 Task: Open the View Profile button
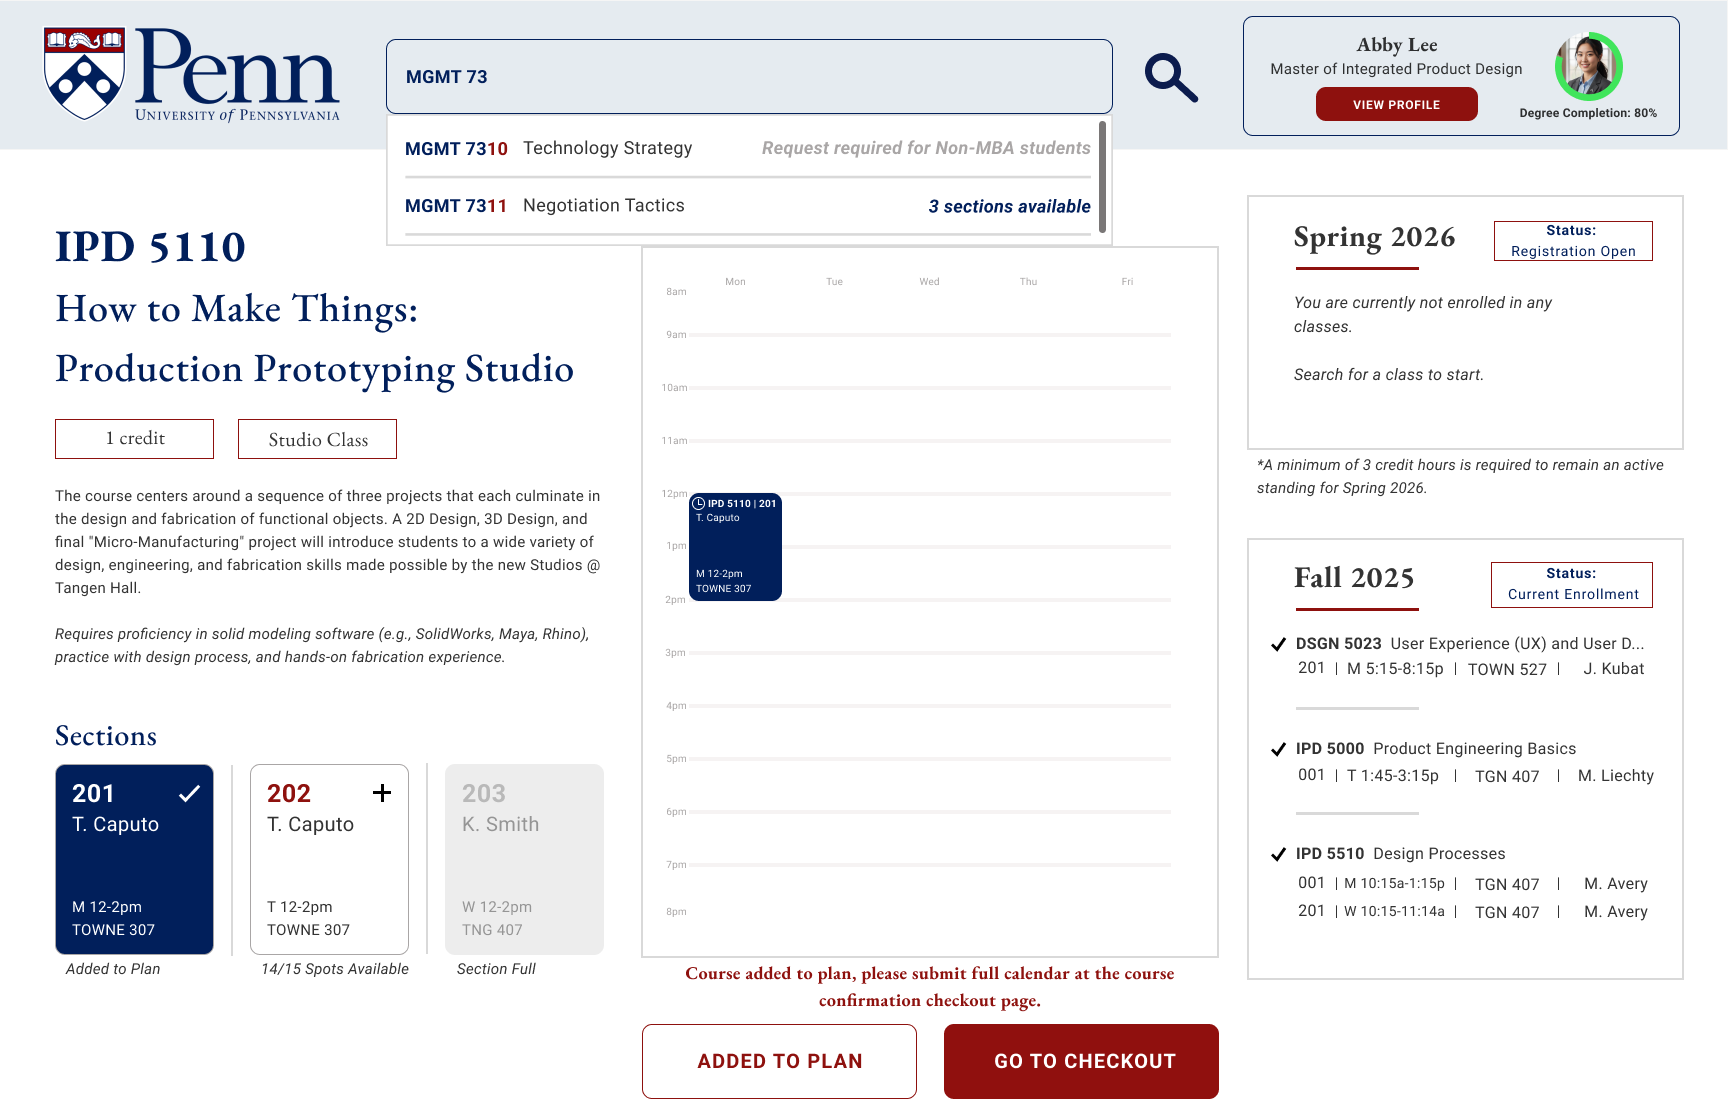pos(1396,105)
